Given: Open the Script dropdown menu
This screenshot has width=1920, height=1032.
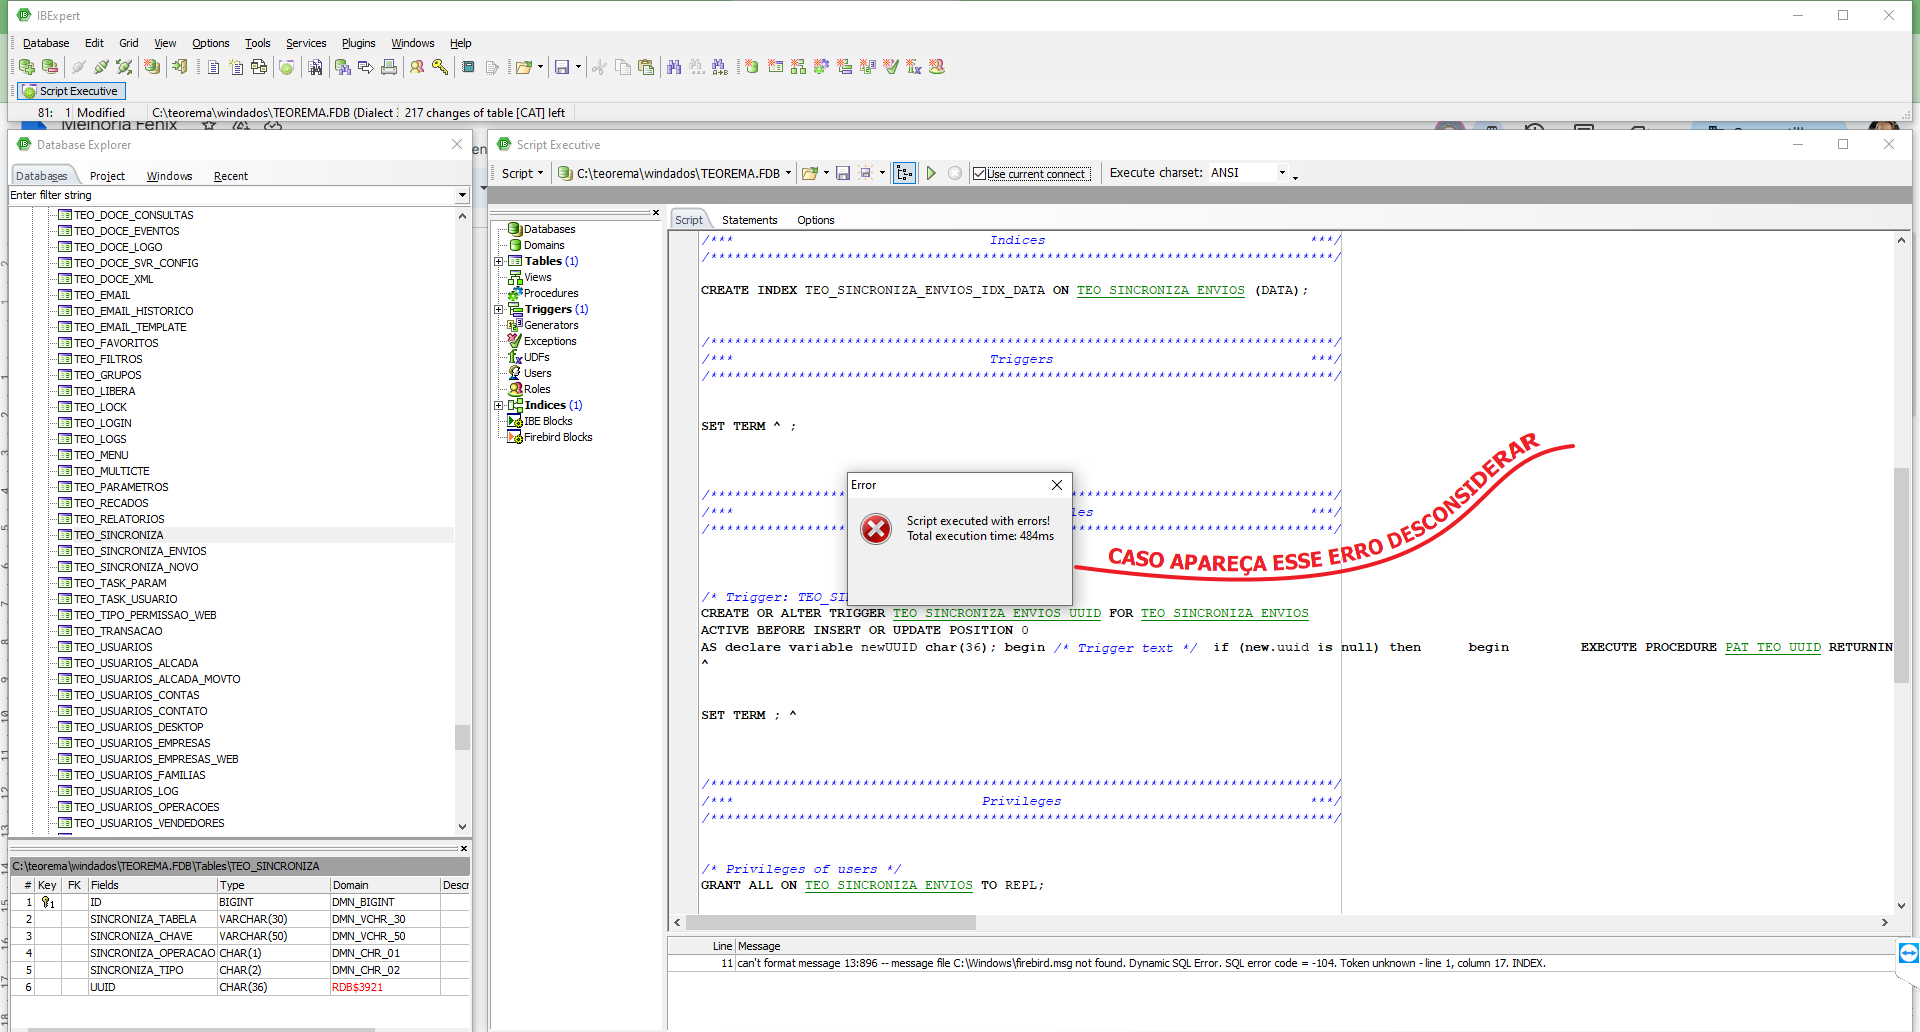Looking at the screenshot, I should 522,173.
